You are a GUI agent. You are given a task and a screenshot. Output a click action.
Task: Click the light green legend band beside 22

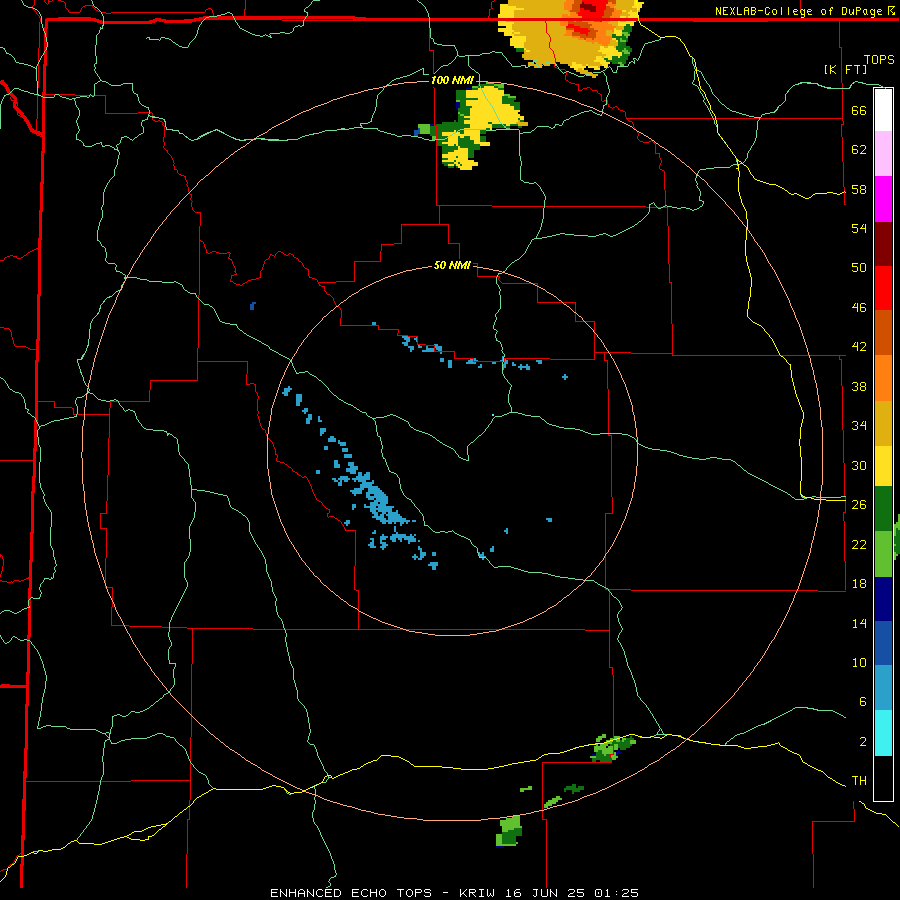coord(883,554)
